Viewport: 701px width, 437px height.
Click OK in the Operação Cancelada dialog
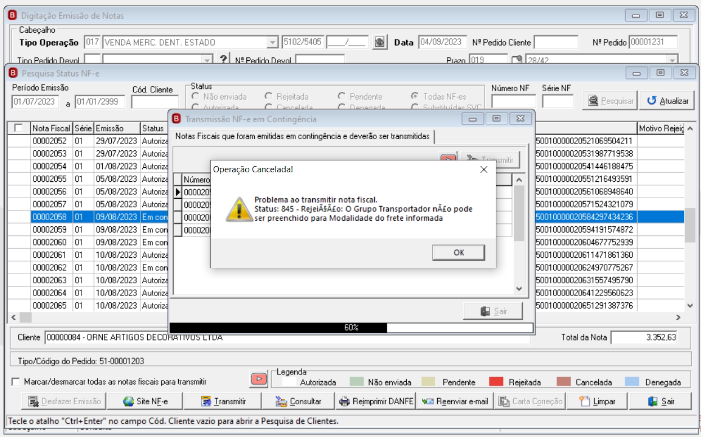(458, 252)
